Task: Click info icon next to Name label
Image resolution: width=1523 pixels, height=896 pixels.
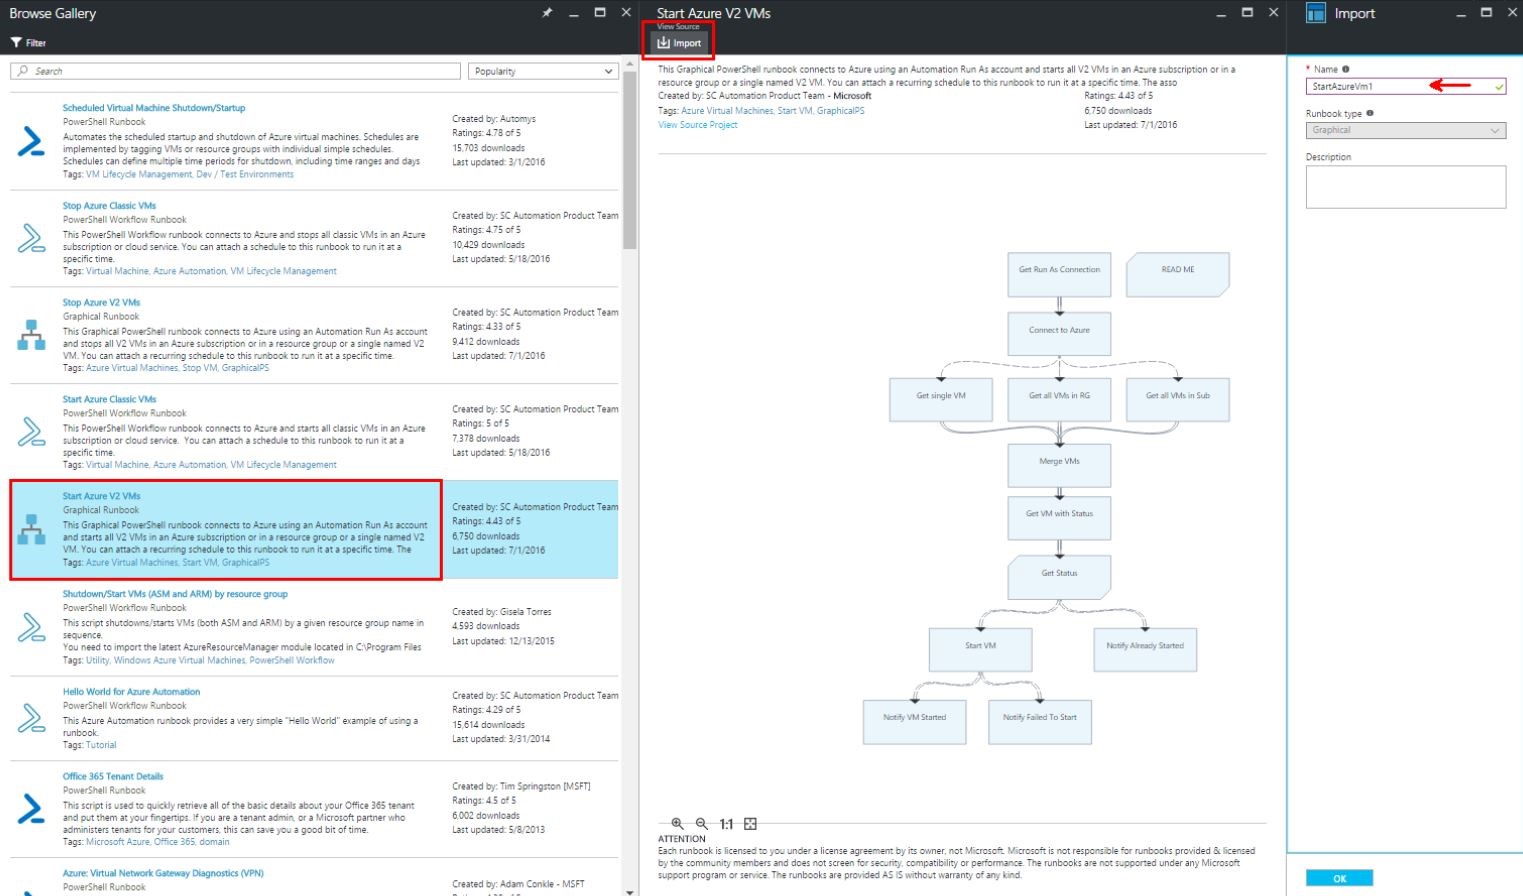Action: [x=1346, y=69]
